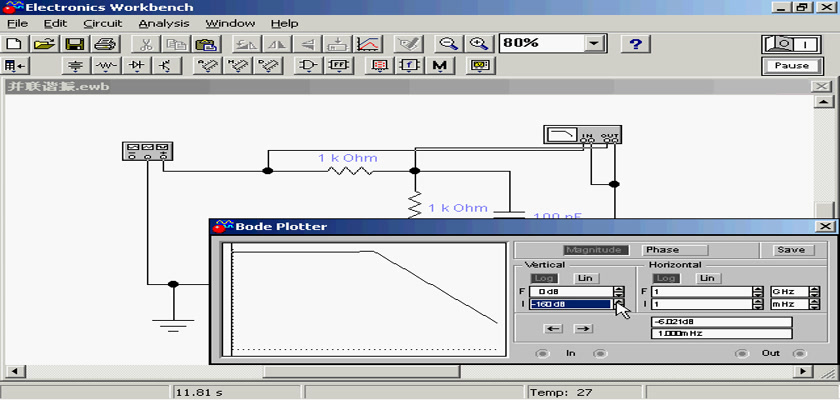
Task: Move Bode cursor right with arrow button
Action: [x=583, y=329]
